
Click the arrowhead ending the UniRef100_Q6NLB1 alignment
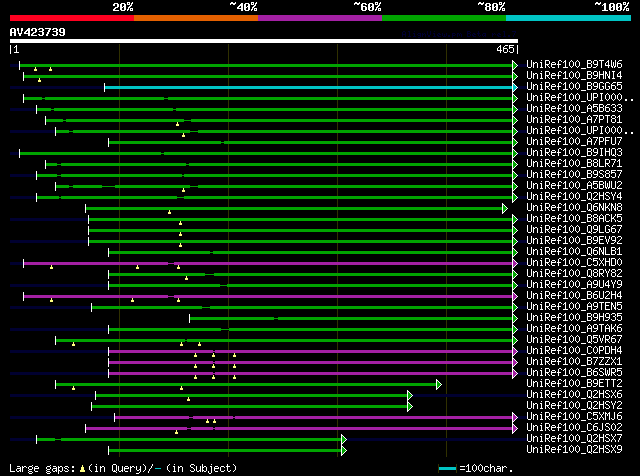pyautogui.click(x=515, y=252)
